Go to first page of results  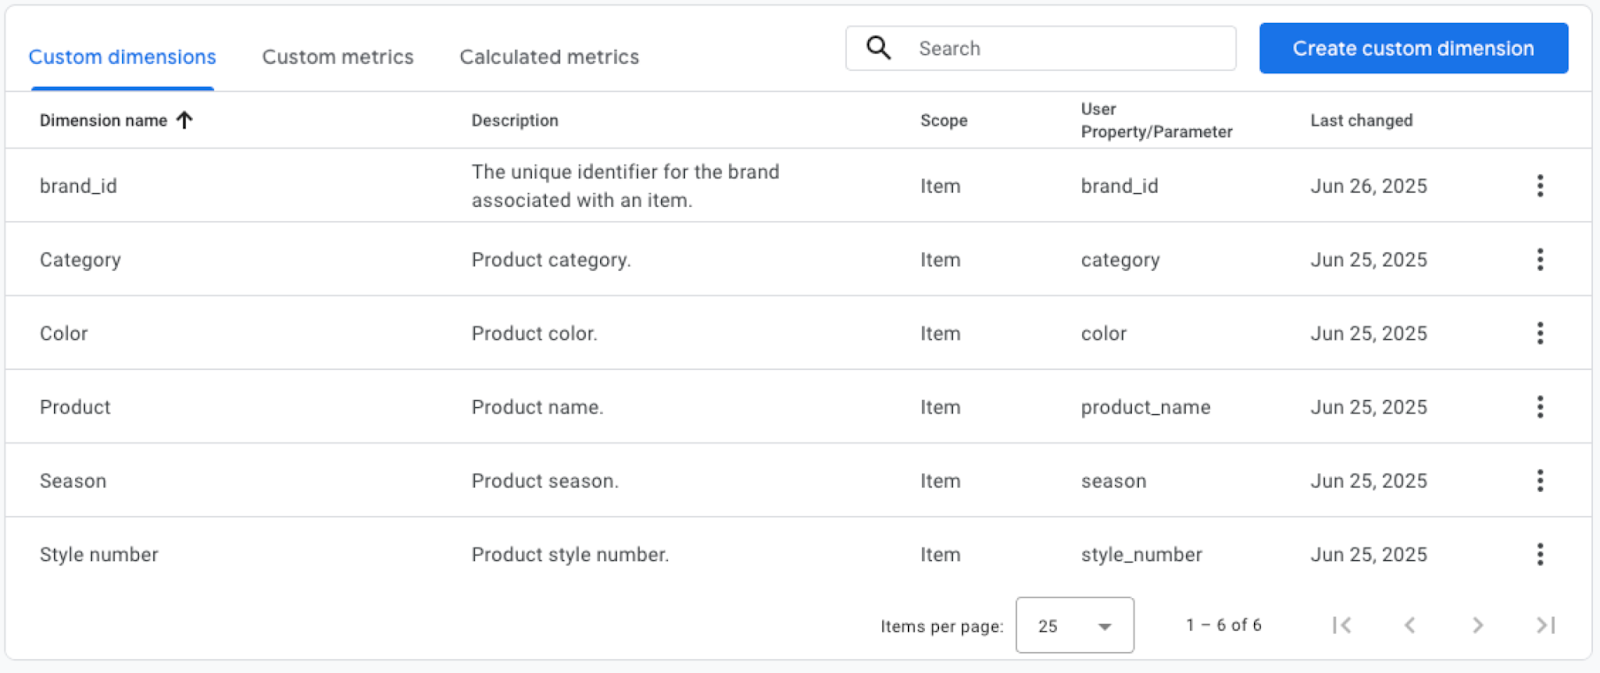(1342, 625)
